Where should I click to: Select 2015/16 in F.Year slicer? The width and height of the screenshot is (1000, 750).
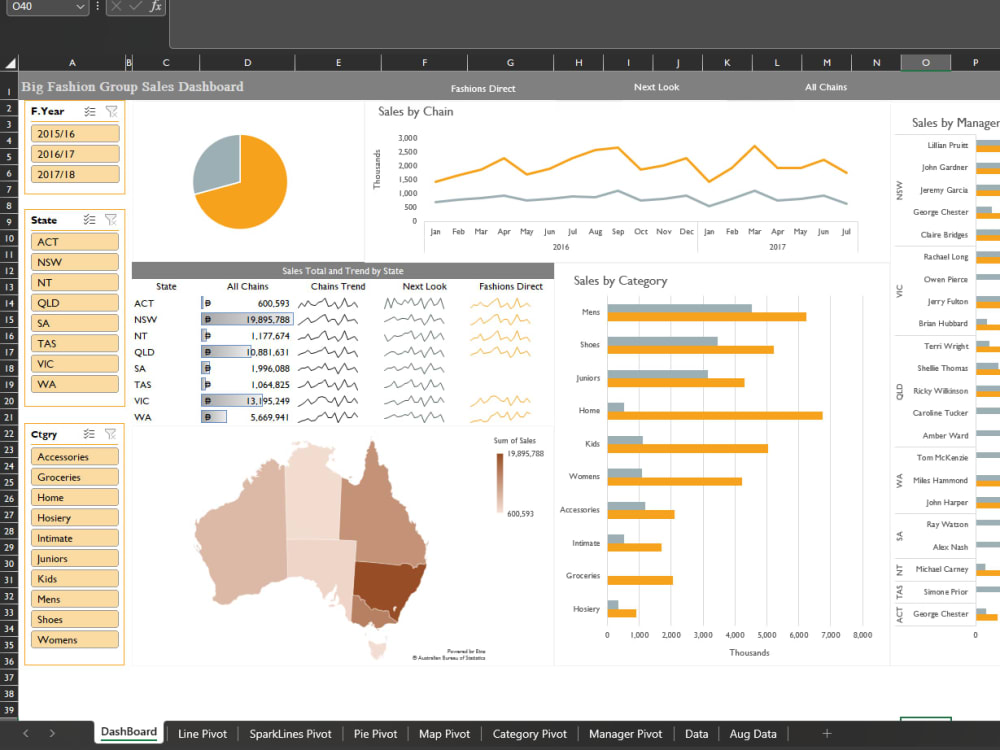75,134
